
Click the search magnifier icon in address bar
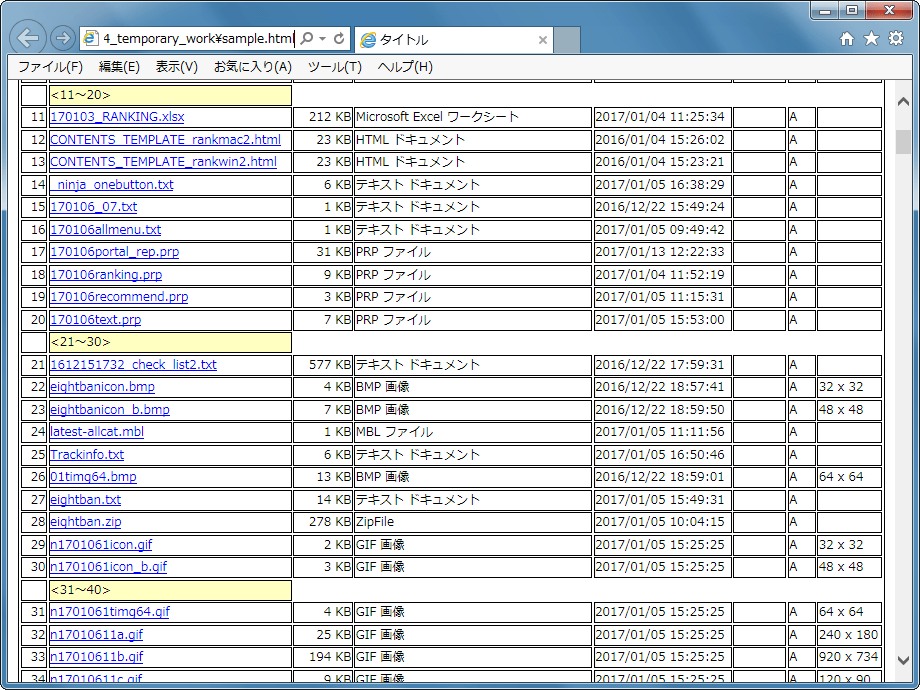(x=306, y=39)
